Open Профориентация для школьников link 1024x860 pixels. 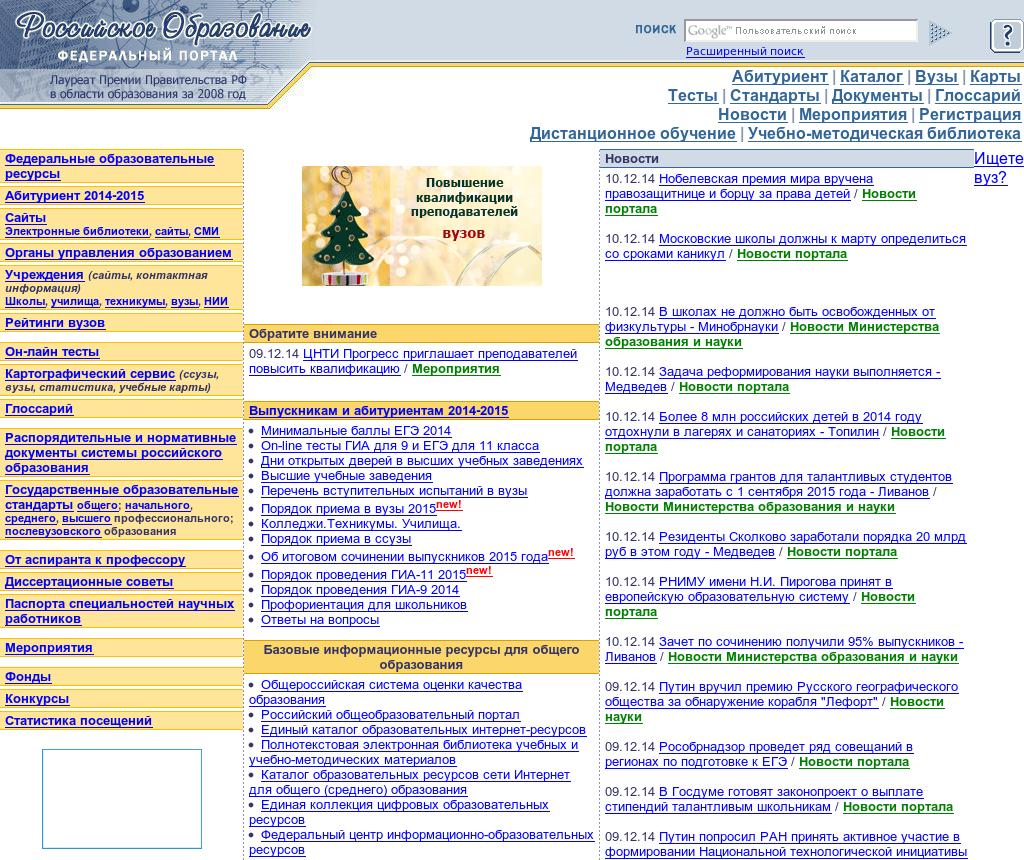[364, 605]
